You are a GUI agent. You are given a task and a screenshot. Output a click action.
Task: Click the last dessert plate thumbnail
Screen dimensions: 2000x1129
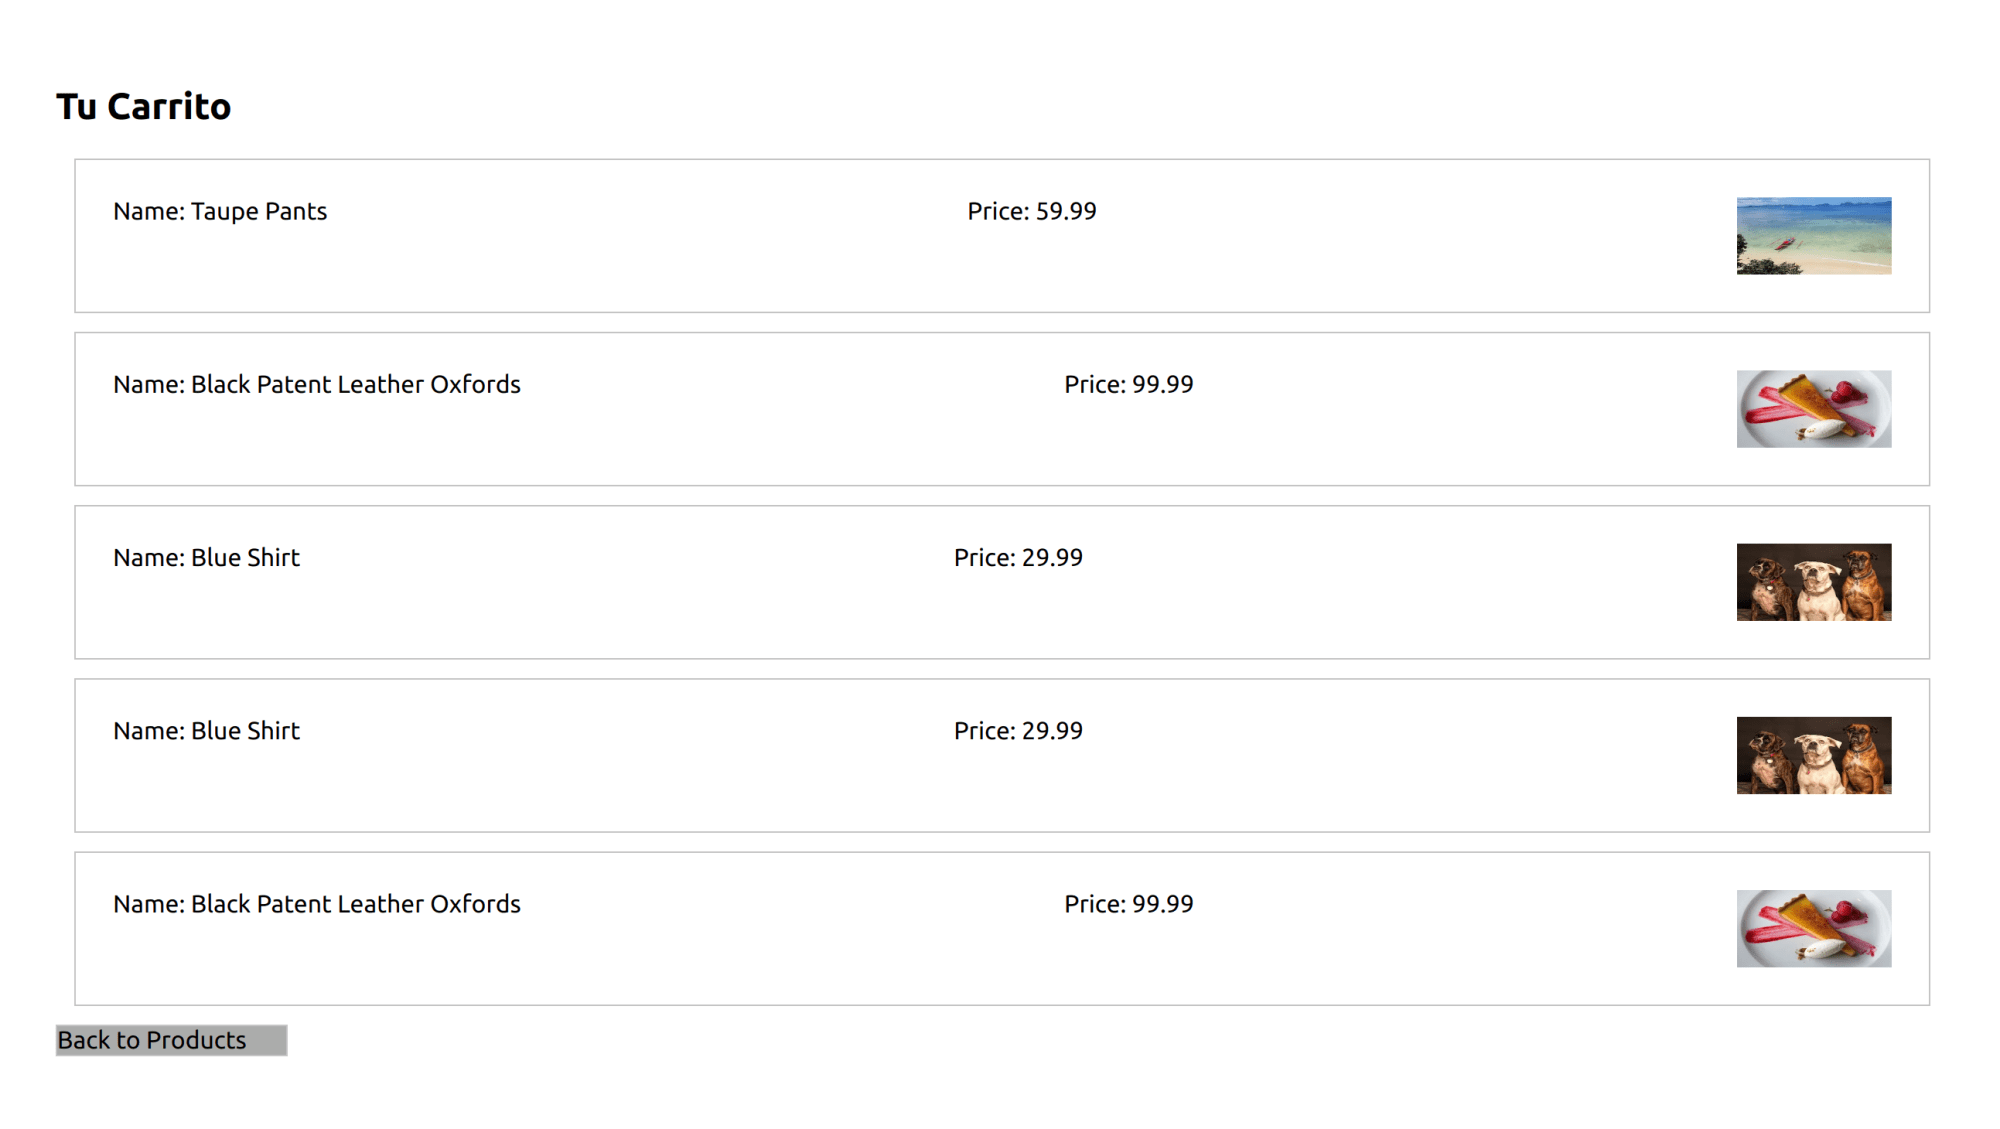click(x=1813, y=928)
